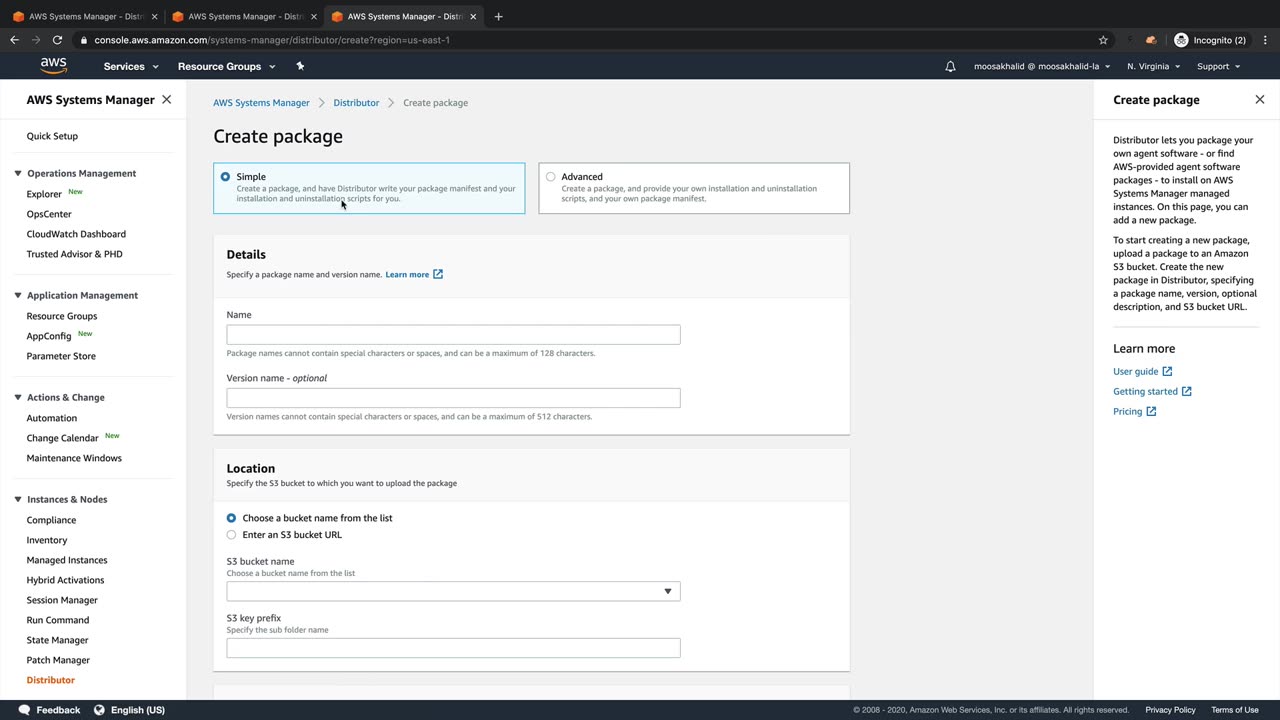Close the AWS Systems Manager sidebar
This screenshot has width=1280, height=720.
pyautogui.click(x=166, y=100)
